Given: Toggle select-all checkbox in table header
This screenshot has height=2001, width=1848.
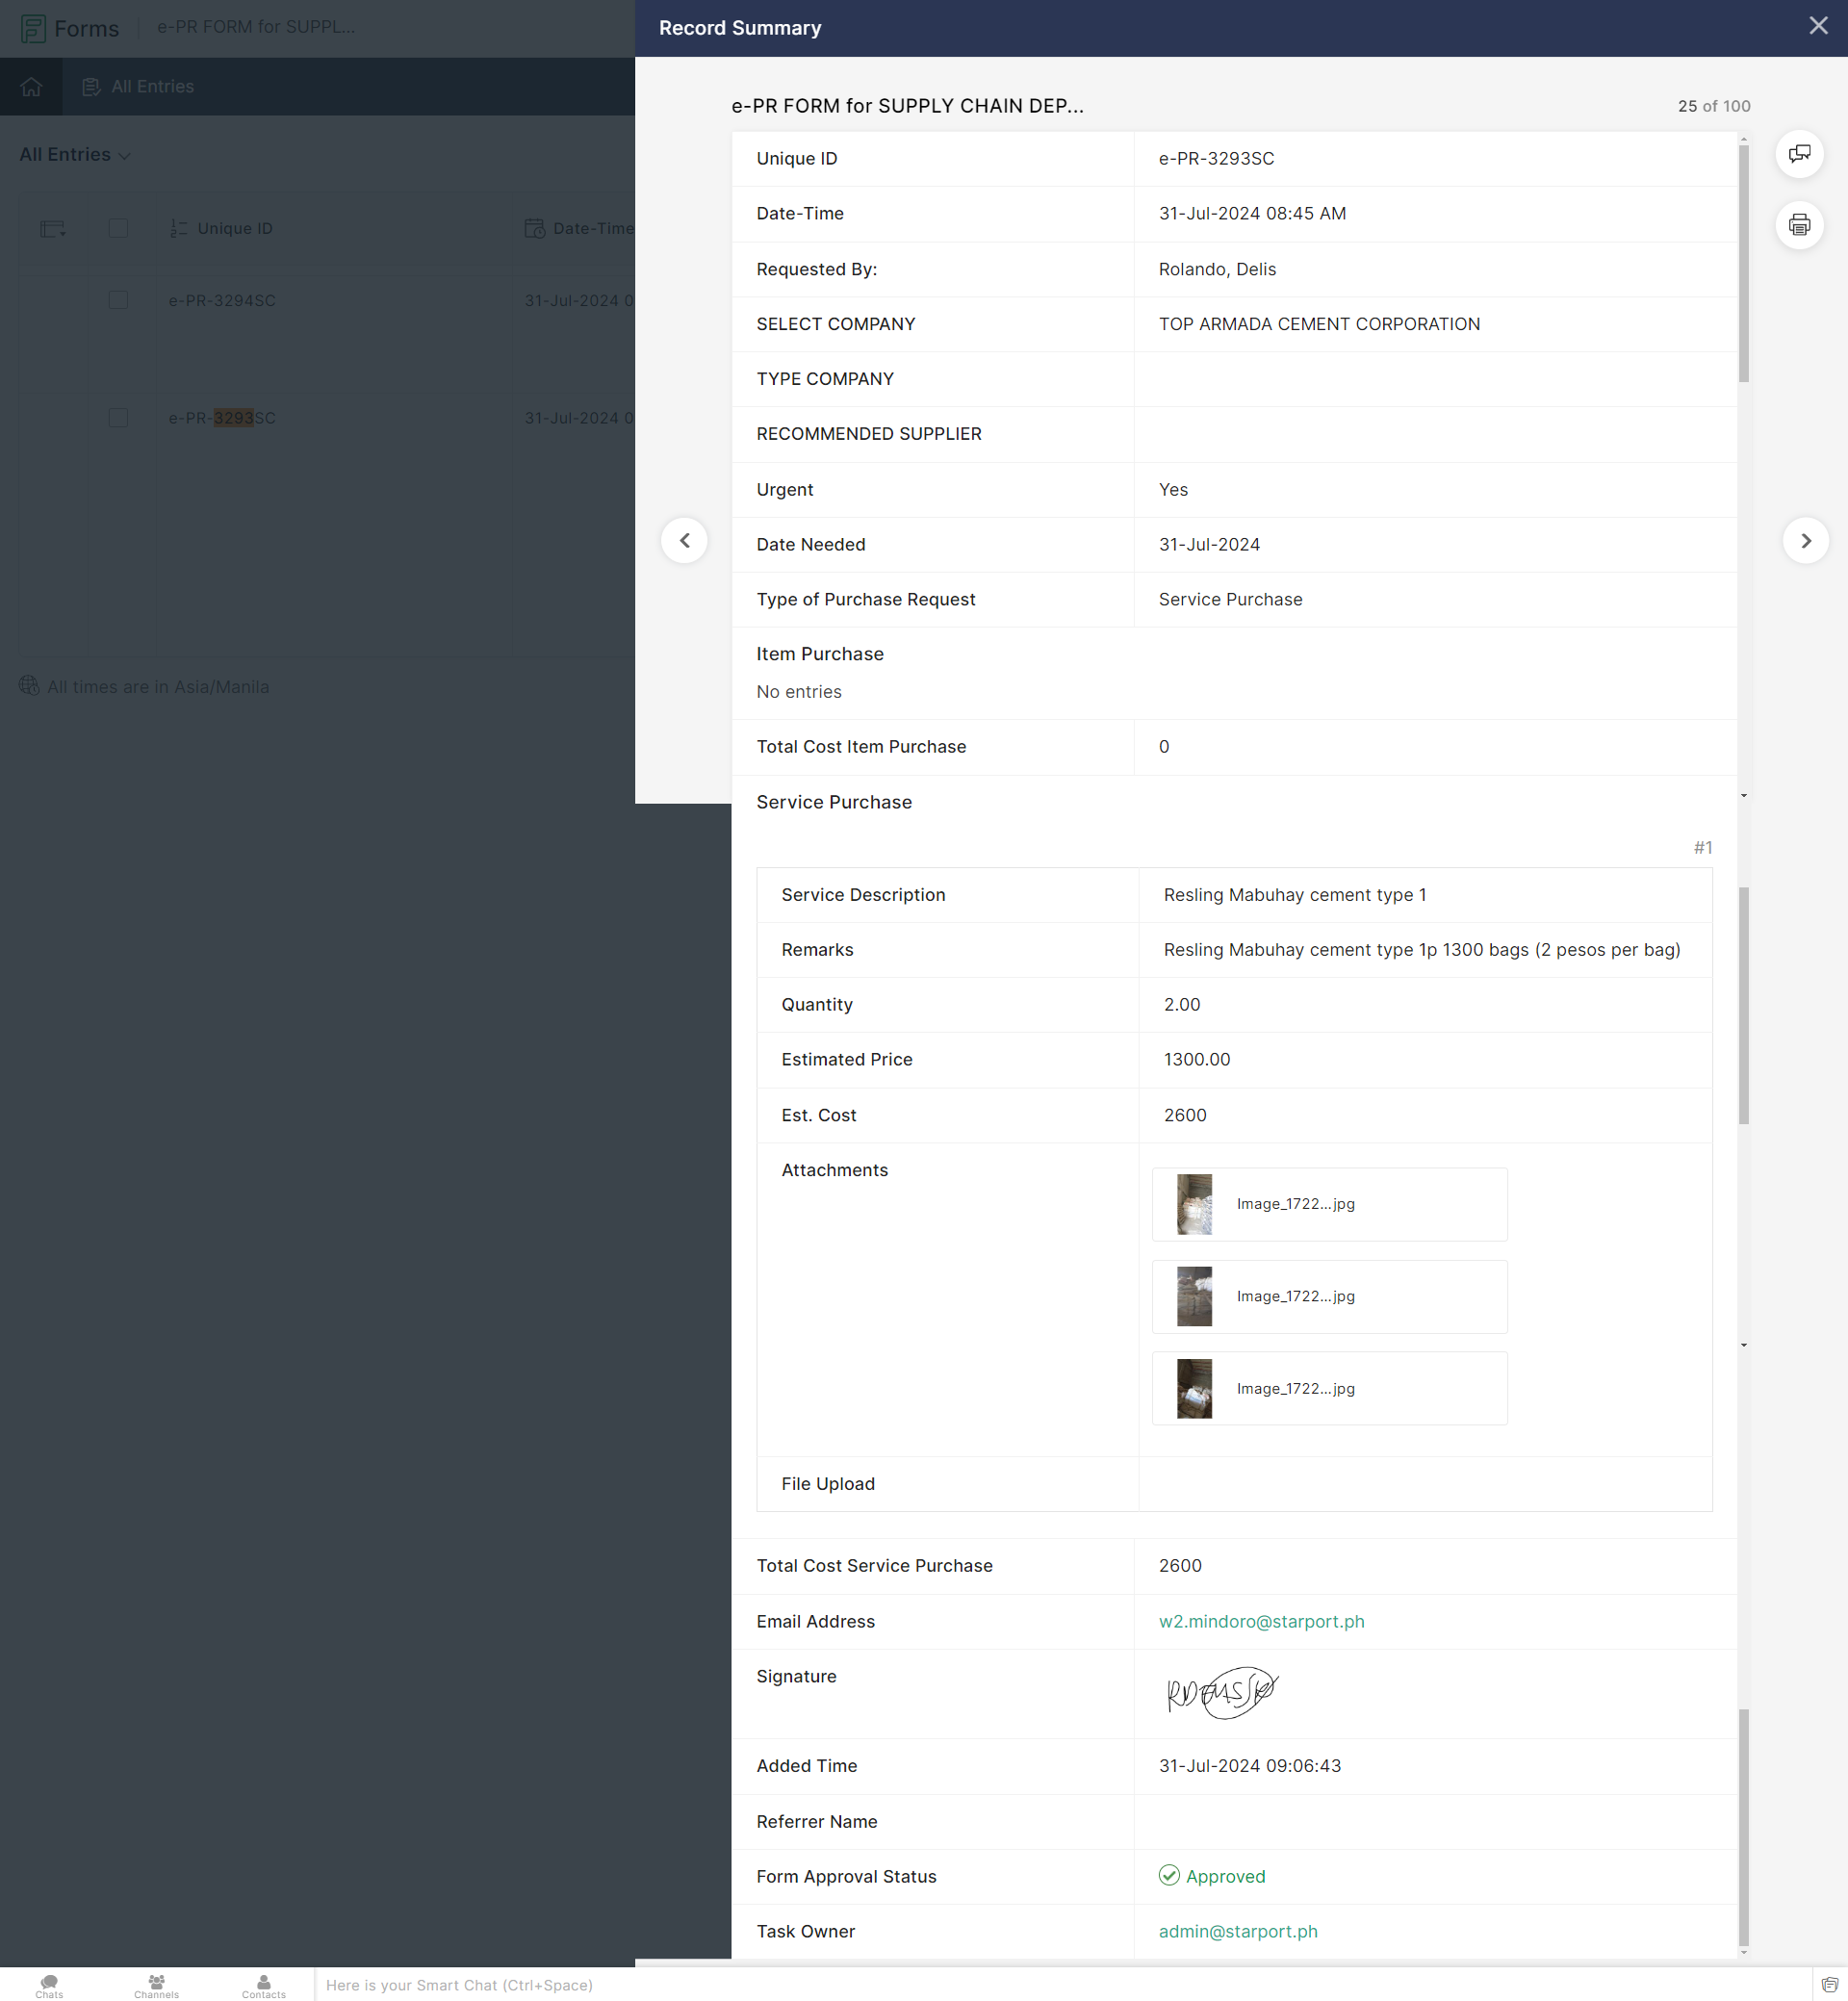Looking at the screenshot, I should pyautogui.click(x=118, y=228).
